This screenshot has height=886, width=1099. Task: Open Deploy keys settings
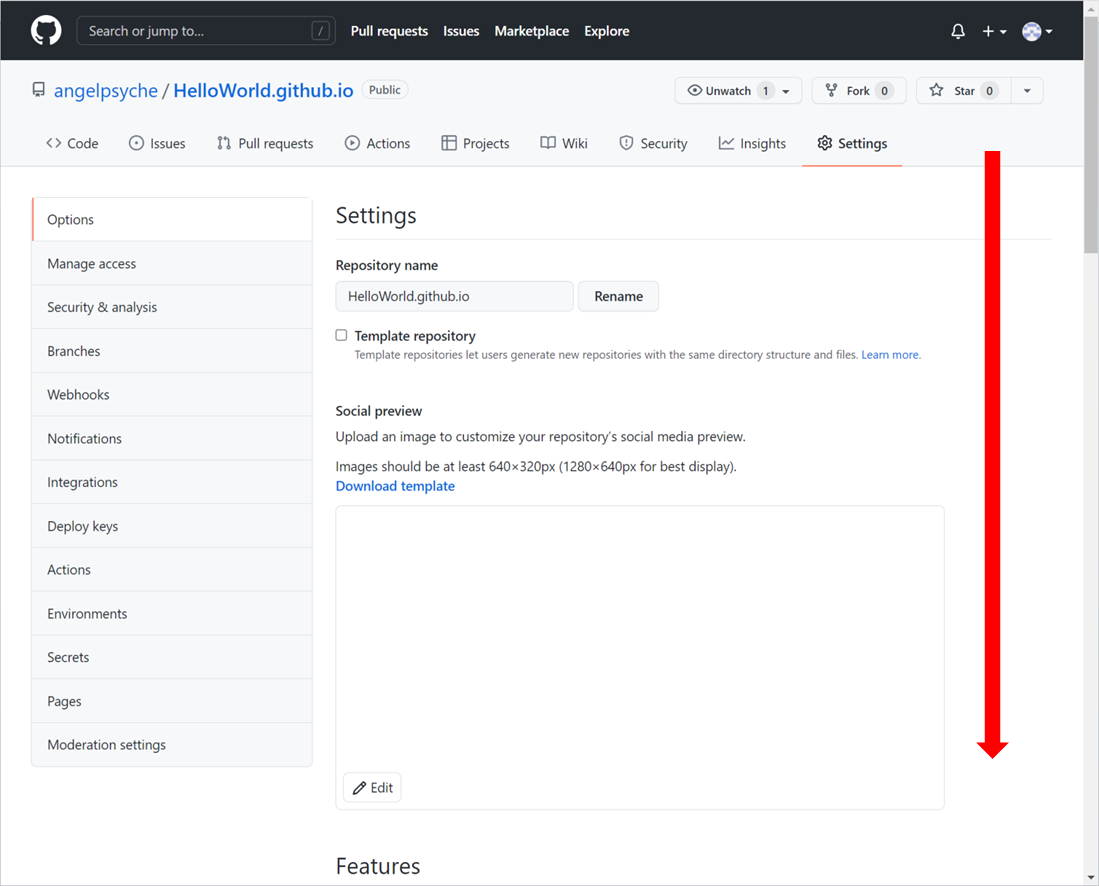point(172,526)
